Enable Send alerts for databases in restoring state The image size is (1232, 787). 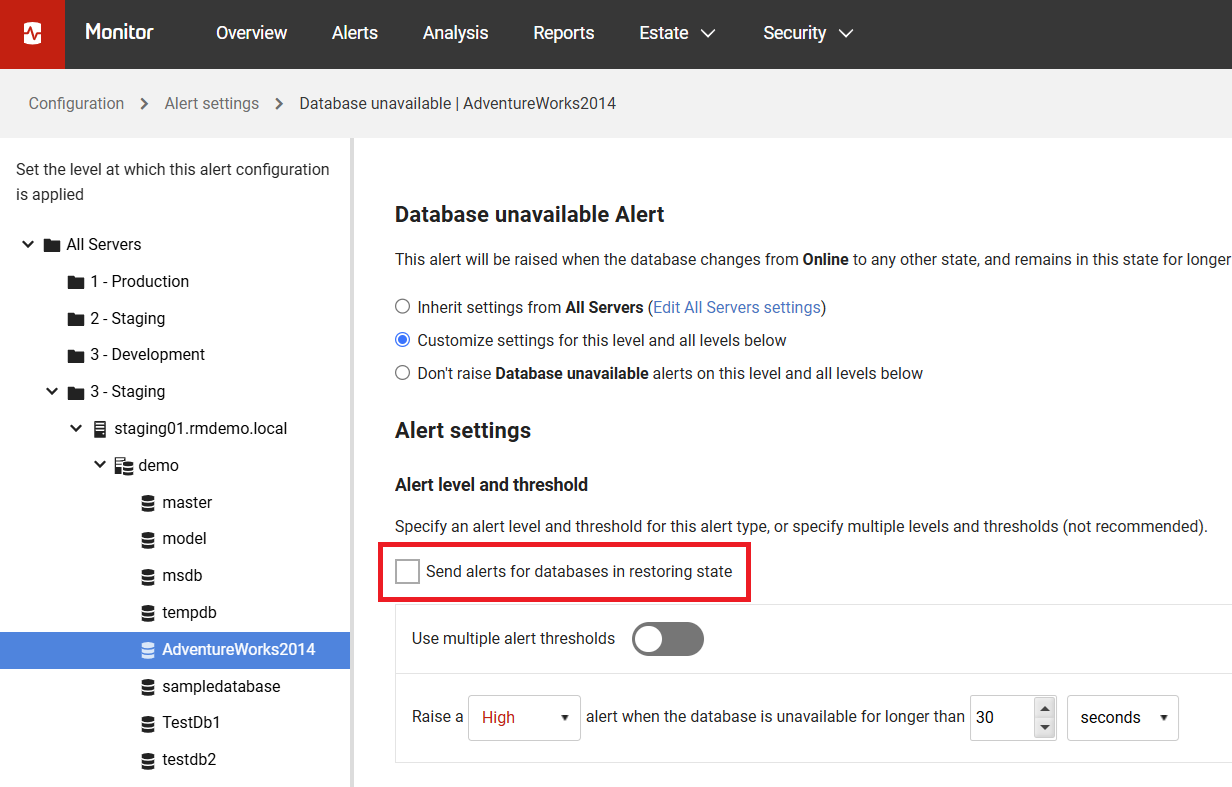[x=407, y=572]
